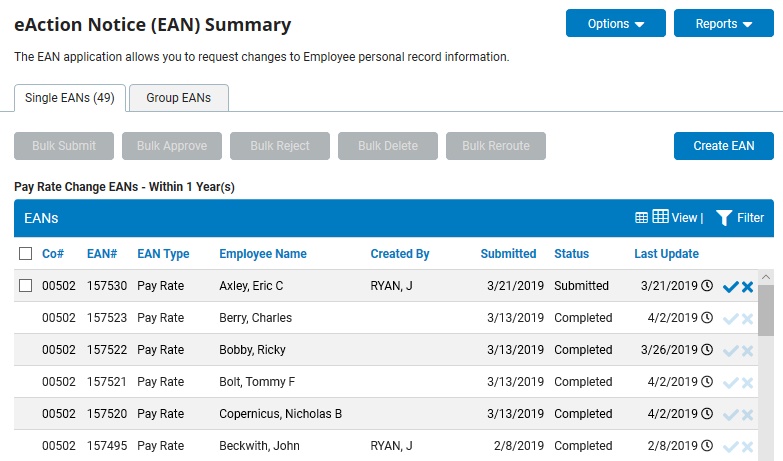
Task: Open the Filter funnel icon
Action: coord(724,218)
